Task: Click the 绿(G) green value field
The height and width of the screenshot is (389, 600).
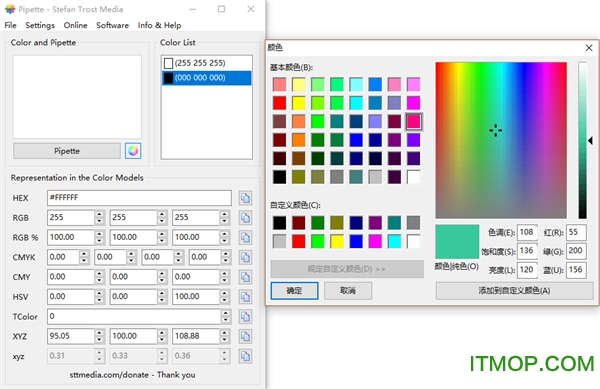Action: 576,251
